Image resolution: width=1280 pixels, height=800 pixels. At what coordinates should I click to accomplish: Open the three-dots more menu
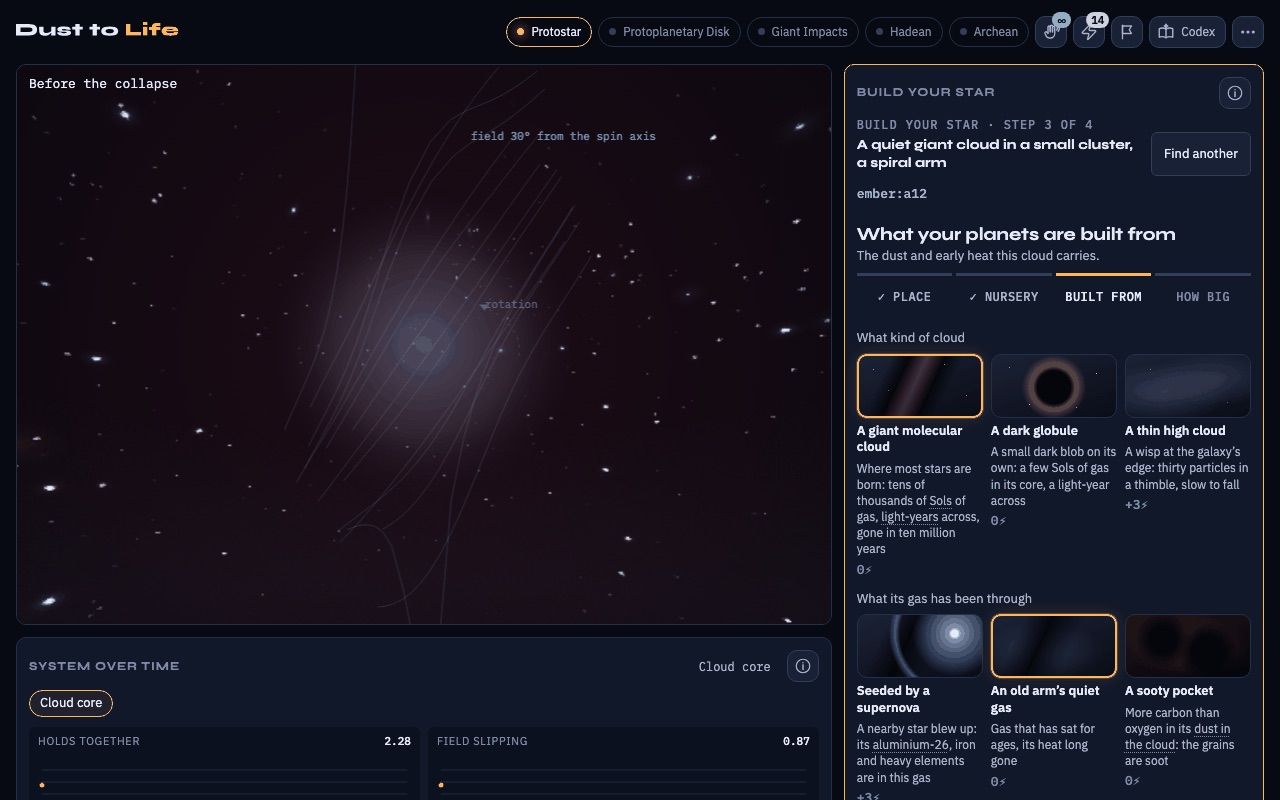coord(1248,32)
